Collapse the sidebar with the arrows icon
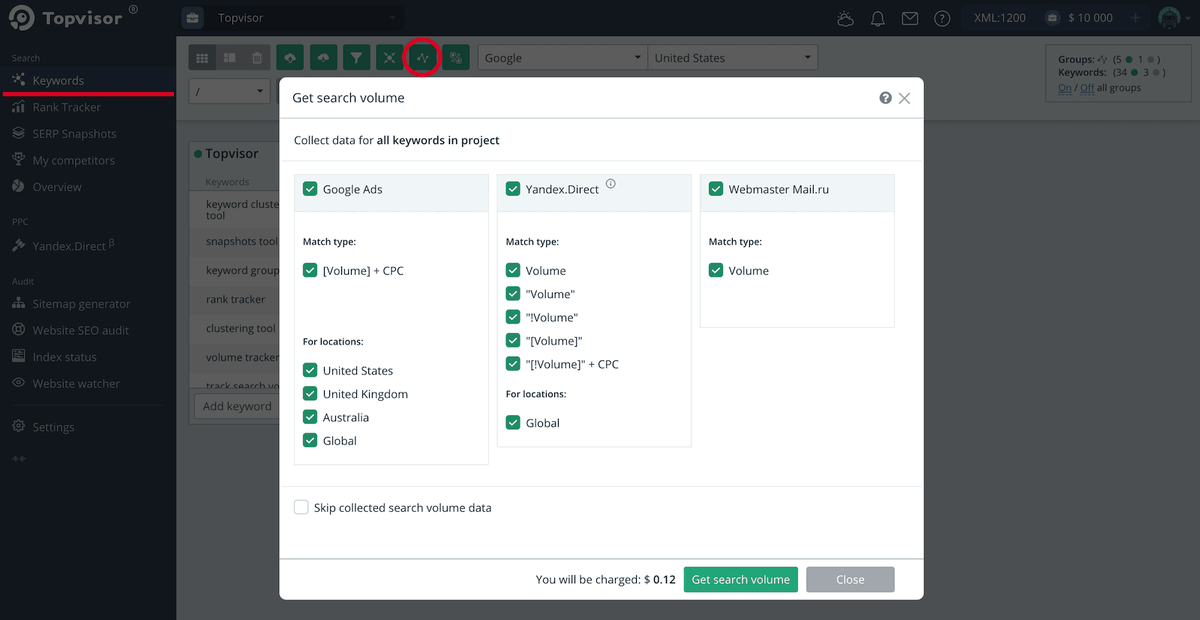1200x620 pixels. click(x=18, y=458)
